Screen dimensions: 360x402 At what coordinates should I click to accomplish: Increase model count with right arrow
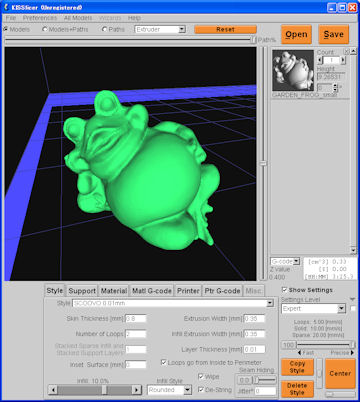(343, 60)
